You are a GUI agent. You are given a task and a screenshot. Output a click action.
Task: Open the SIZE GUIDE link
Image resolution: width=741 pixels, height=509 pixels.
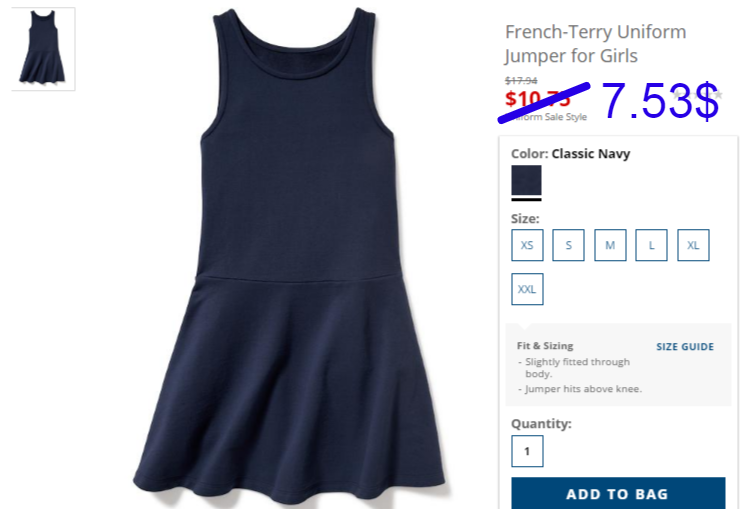[x=685, y=346]
